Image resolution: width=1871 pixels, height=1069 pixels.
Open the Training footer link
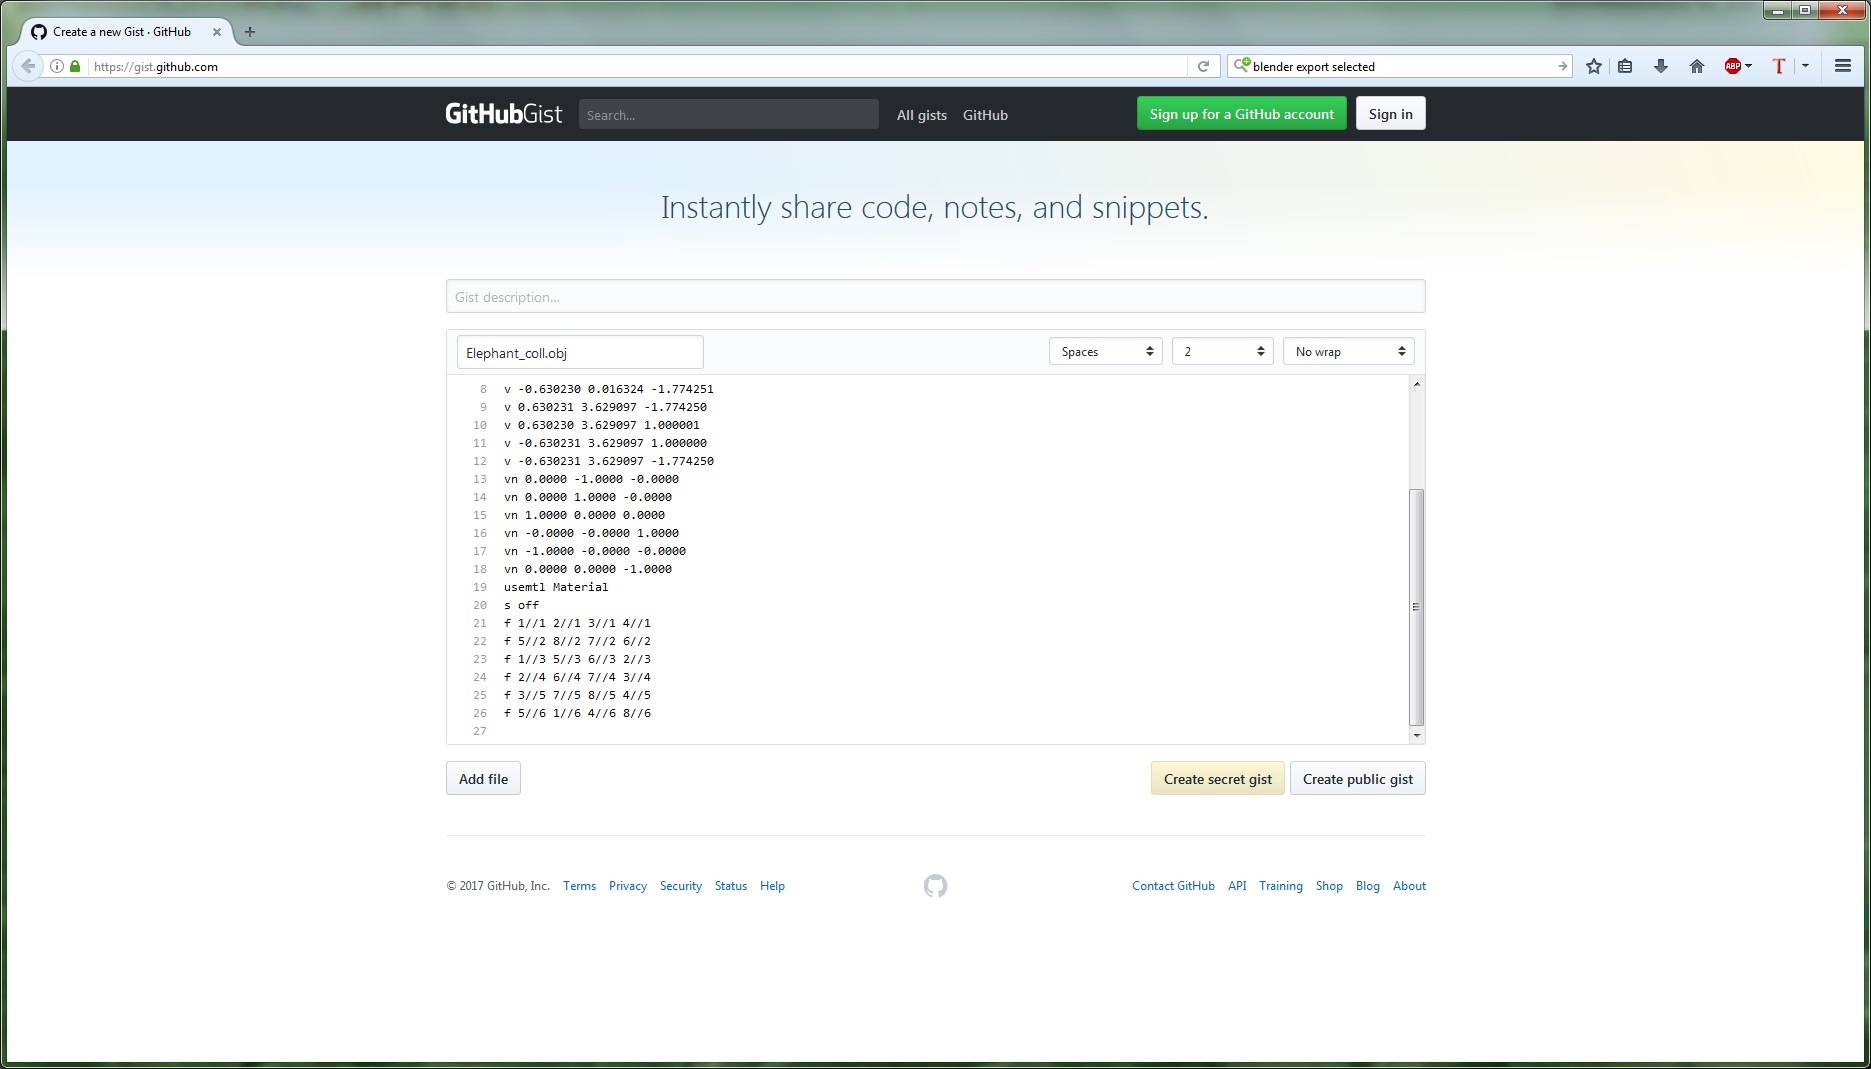point(1281,886)
